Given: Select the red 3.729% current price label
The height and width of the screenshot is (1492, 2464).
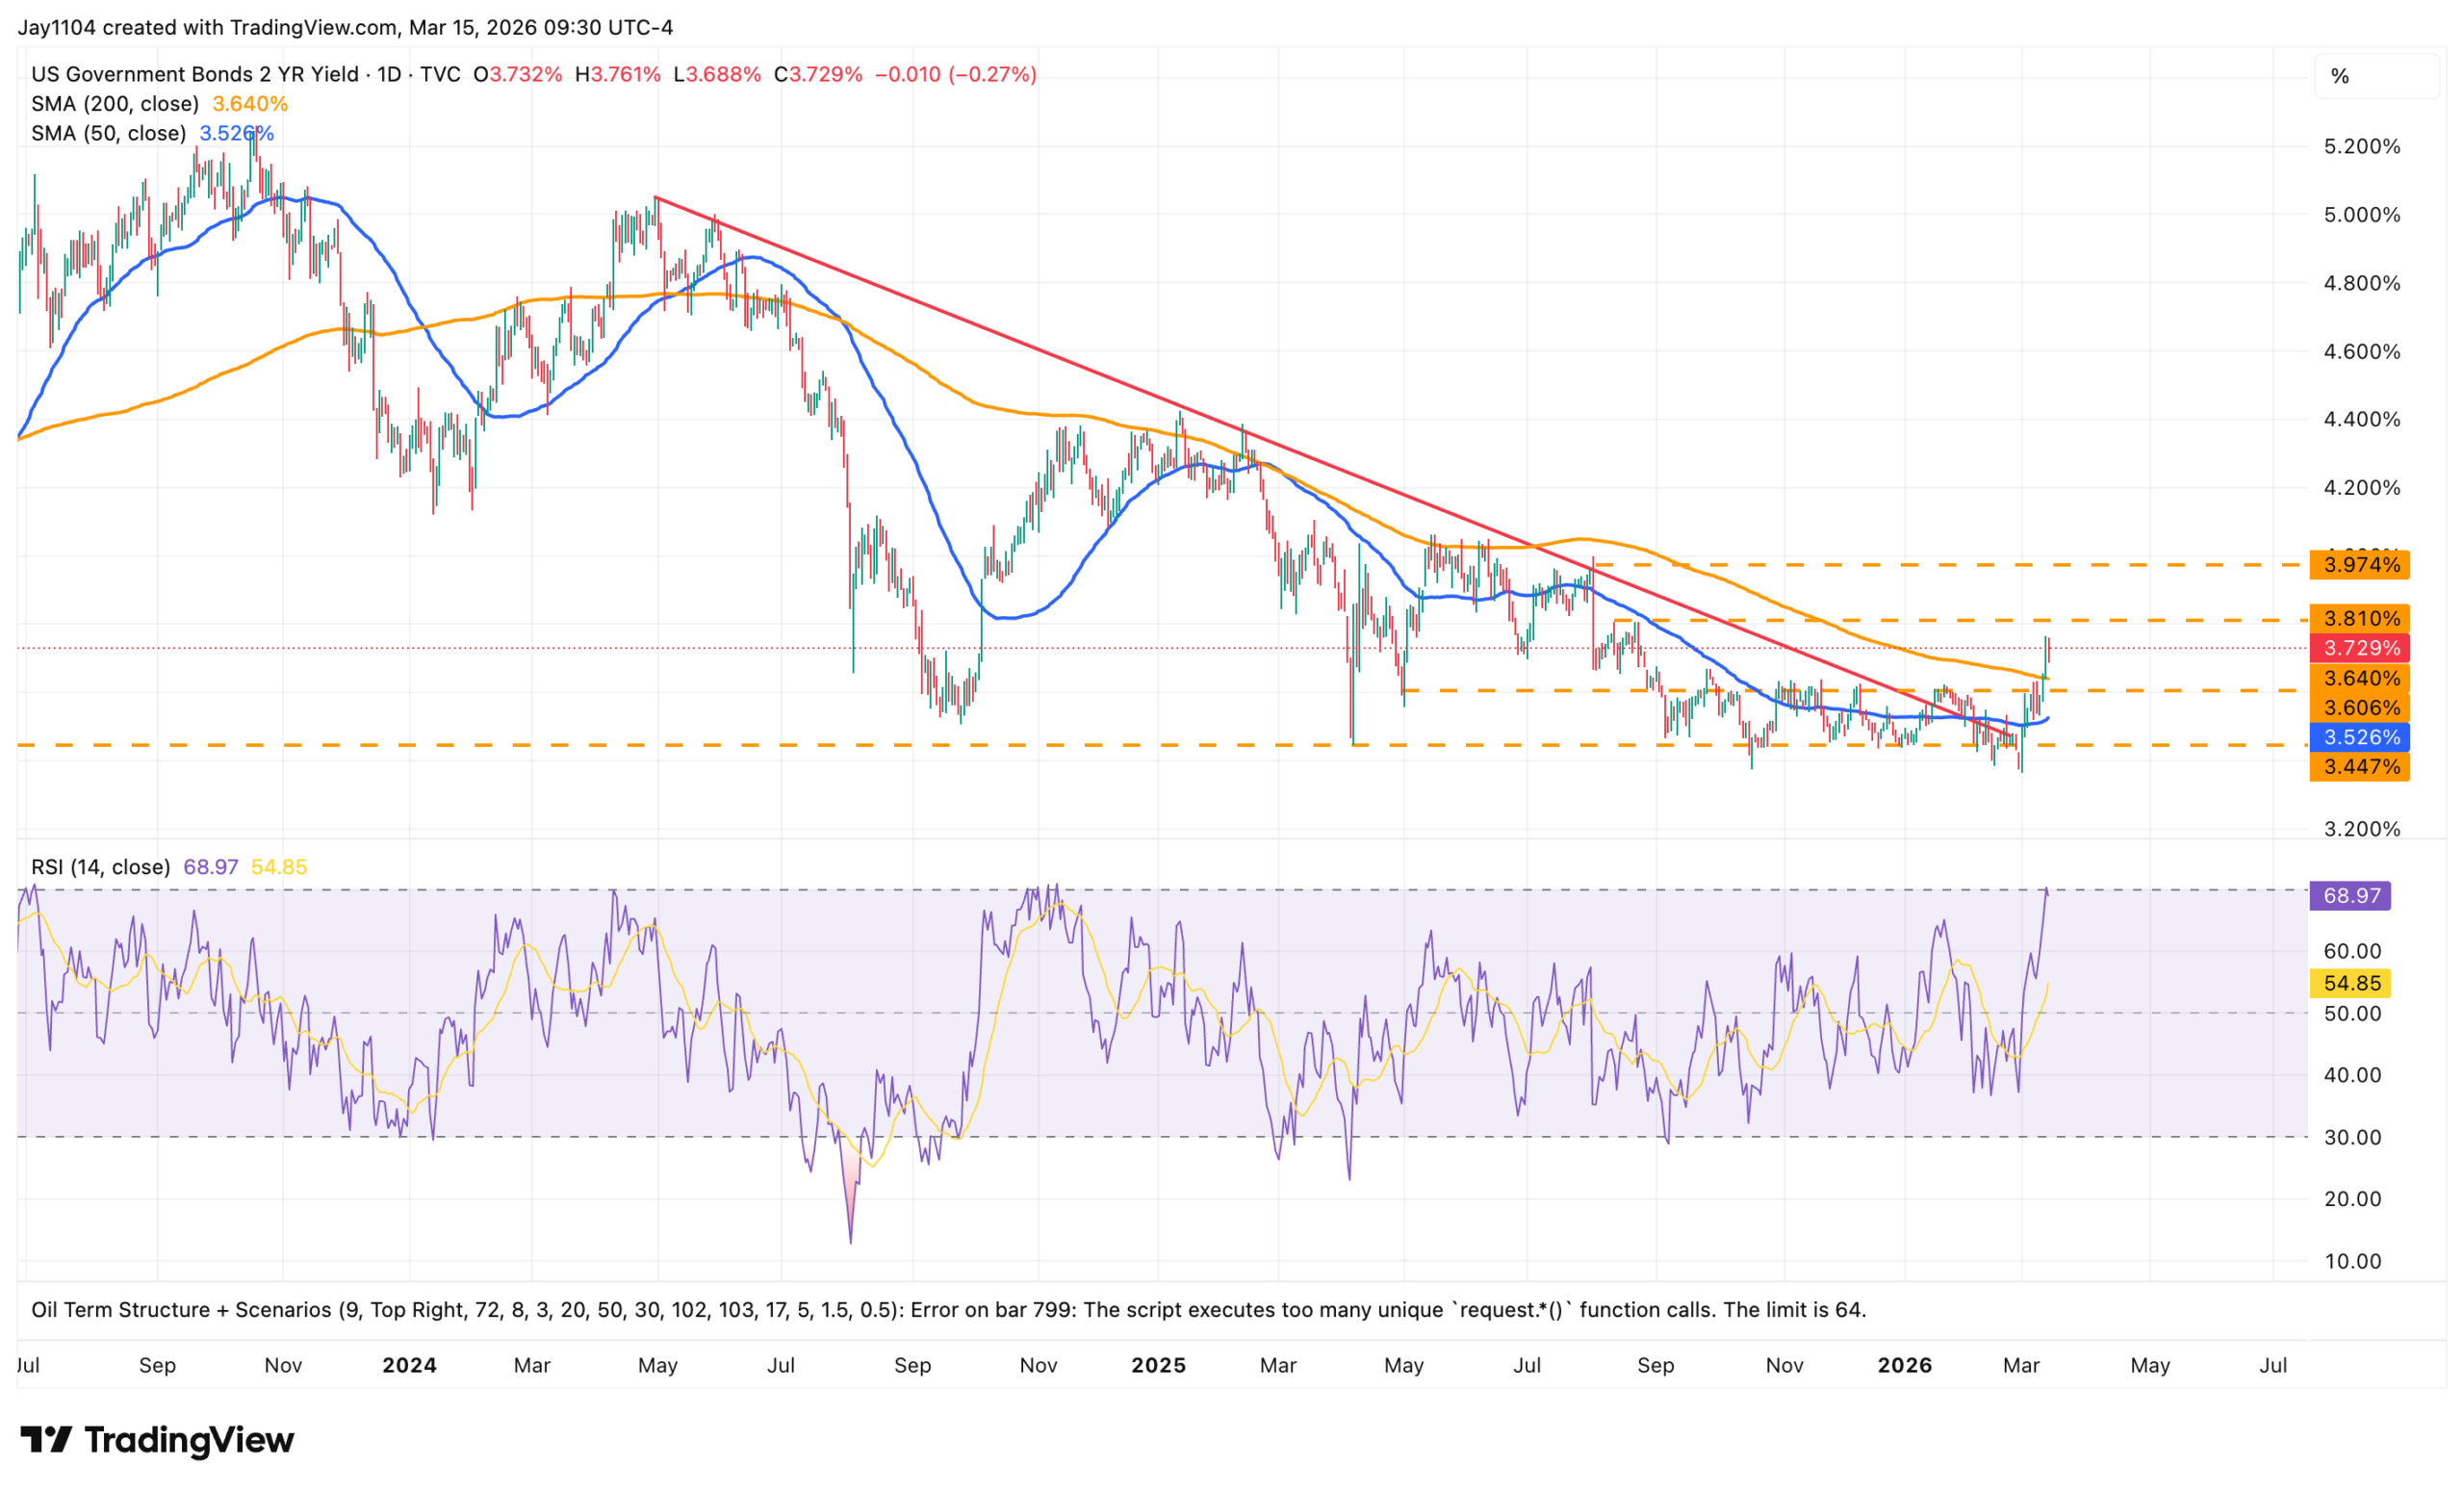Looking at the screenshot, I should tap(2360, 648).
